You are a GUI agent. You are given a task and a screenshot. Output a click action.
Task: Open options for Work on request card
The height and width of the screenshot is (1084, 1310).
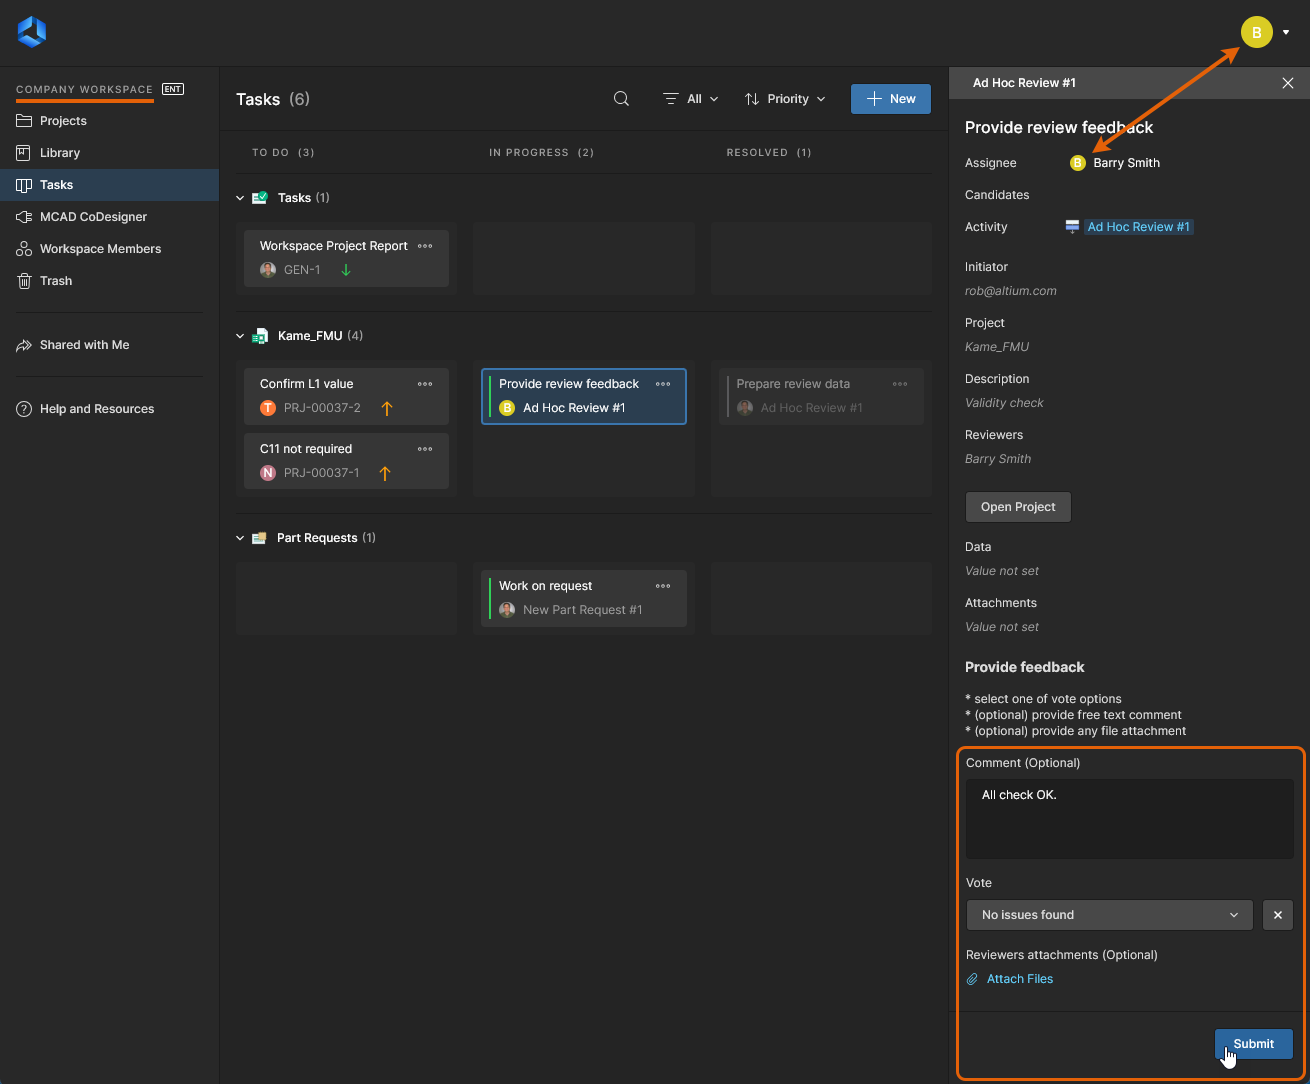663,586
